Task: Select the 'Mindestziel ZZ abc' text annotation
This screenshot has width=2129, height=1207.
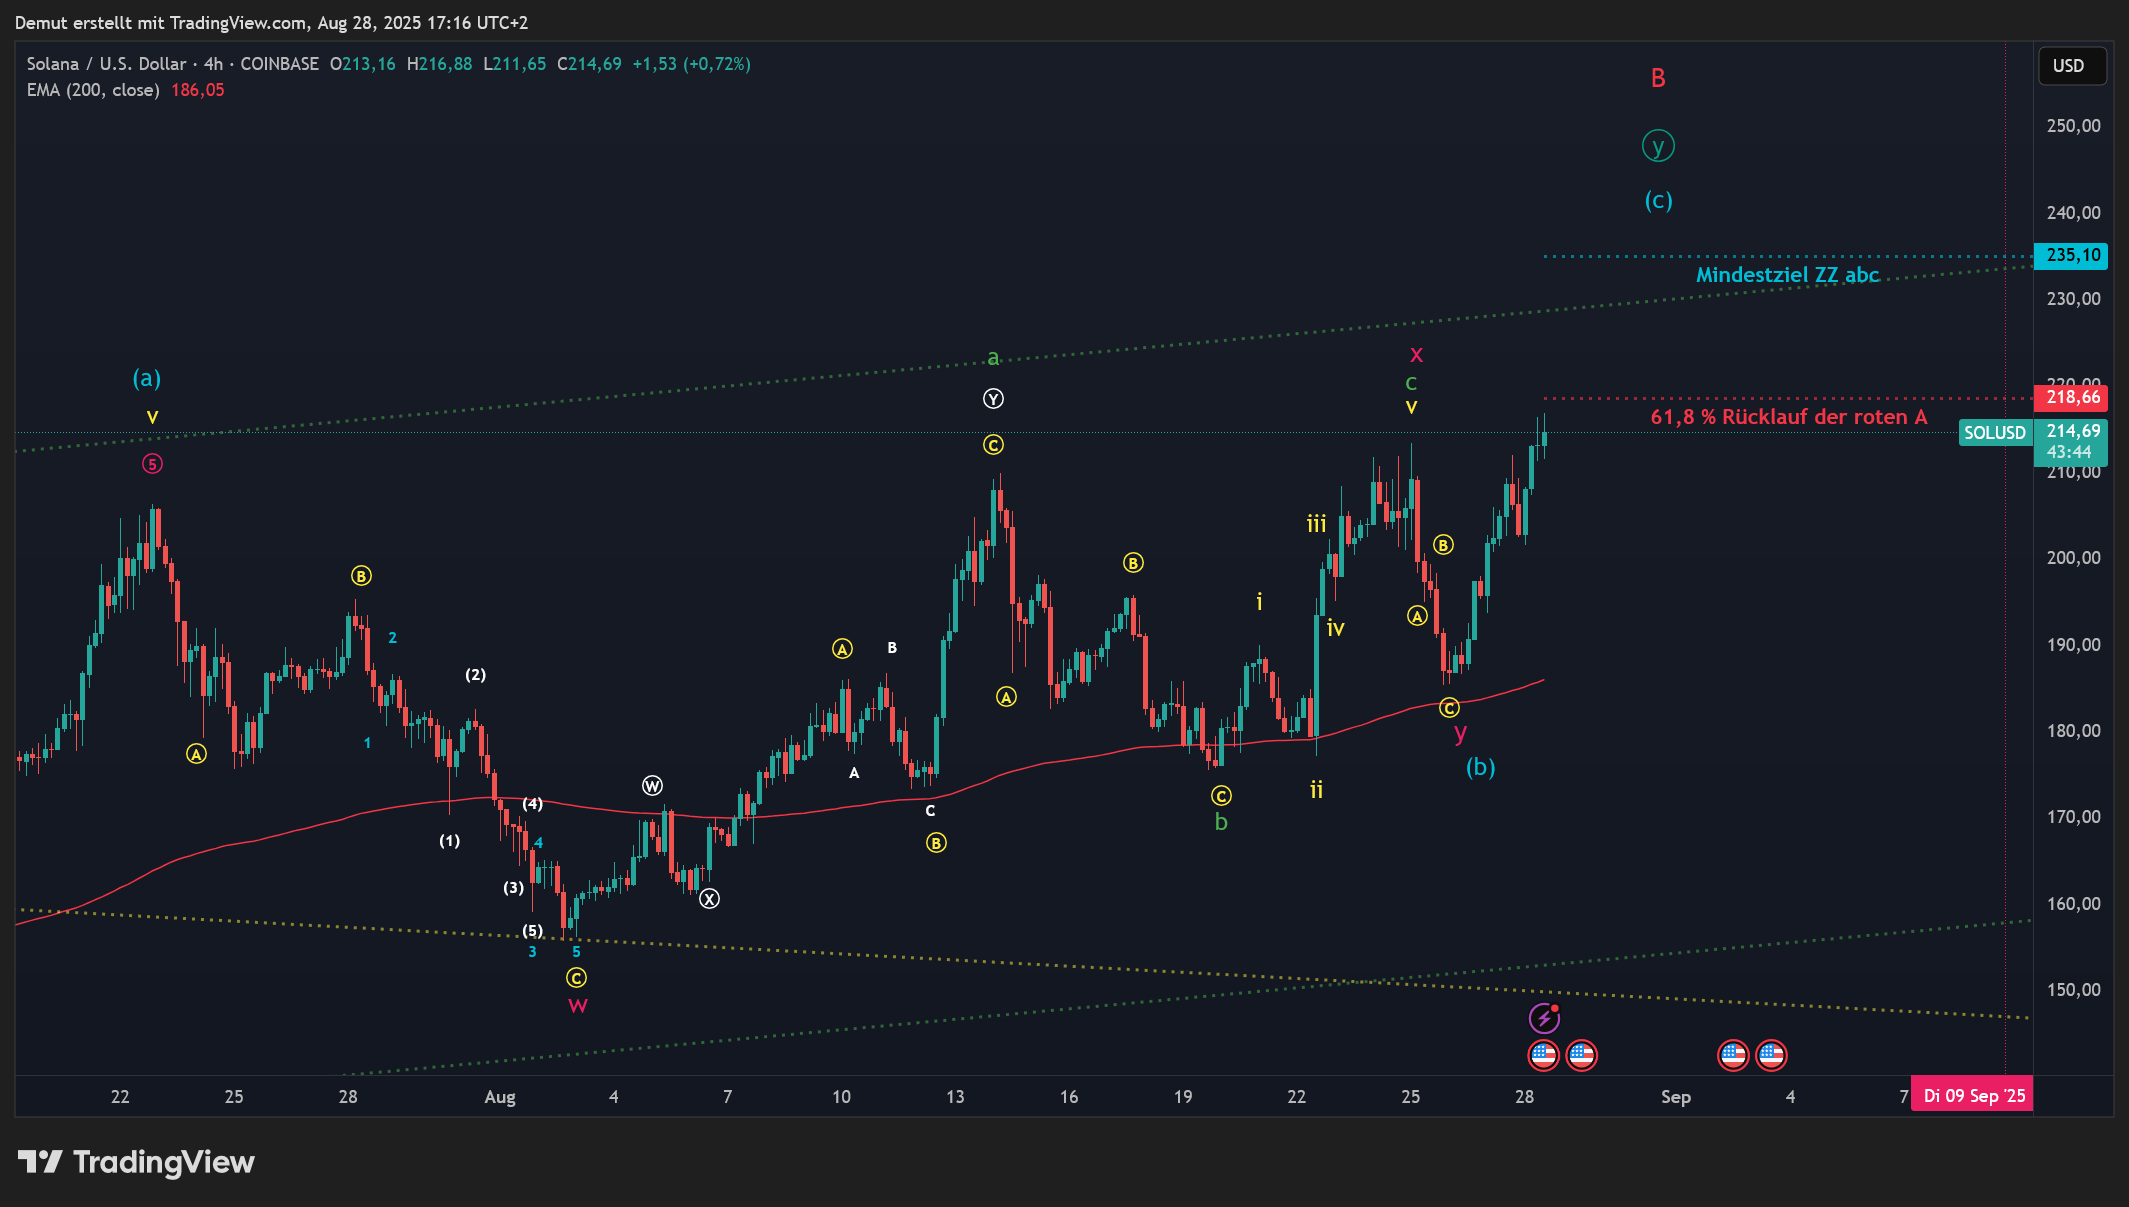Action: [x=1787, y=275]
